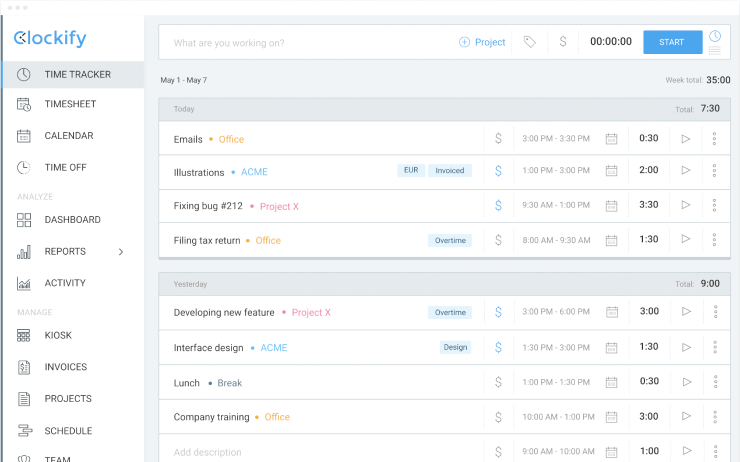
Task: Add a Project to new timer
Action: (482, 42)
